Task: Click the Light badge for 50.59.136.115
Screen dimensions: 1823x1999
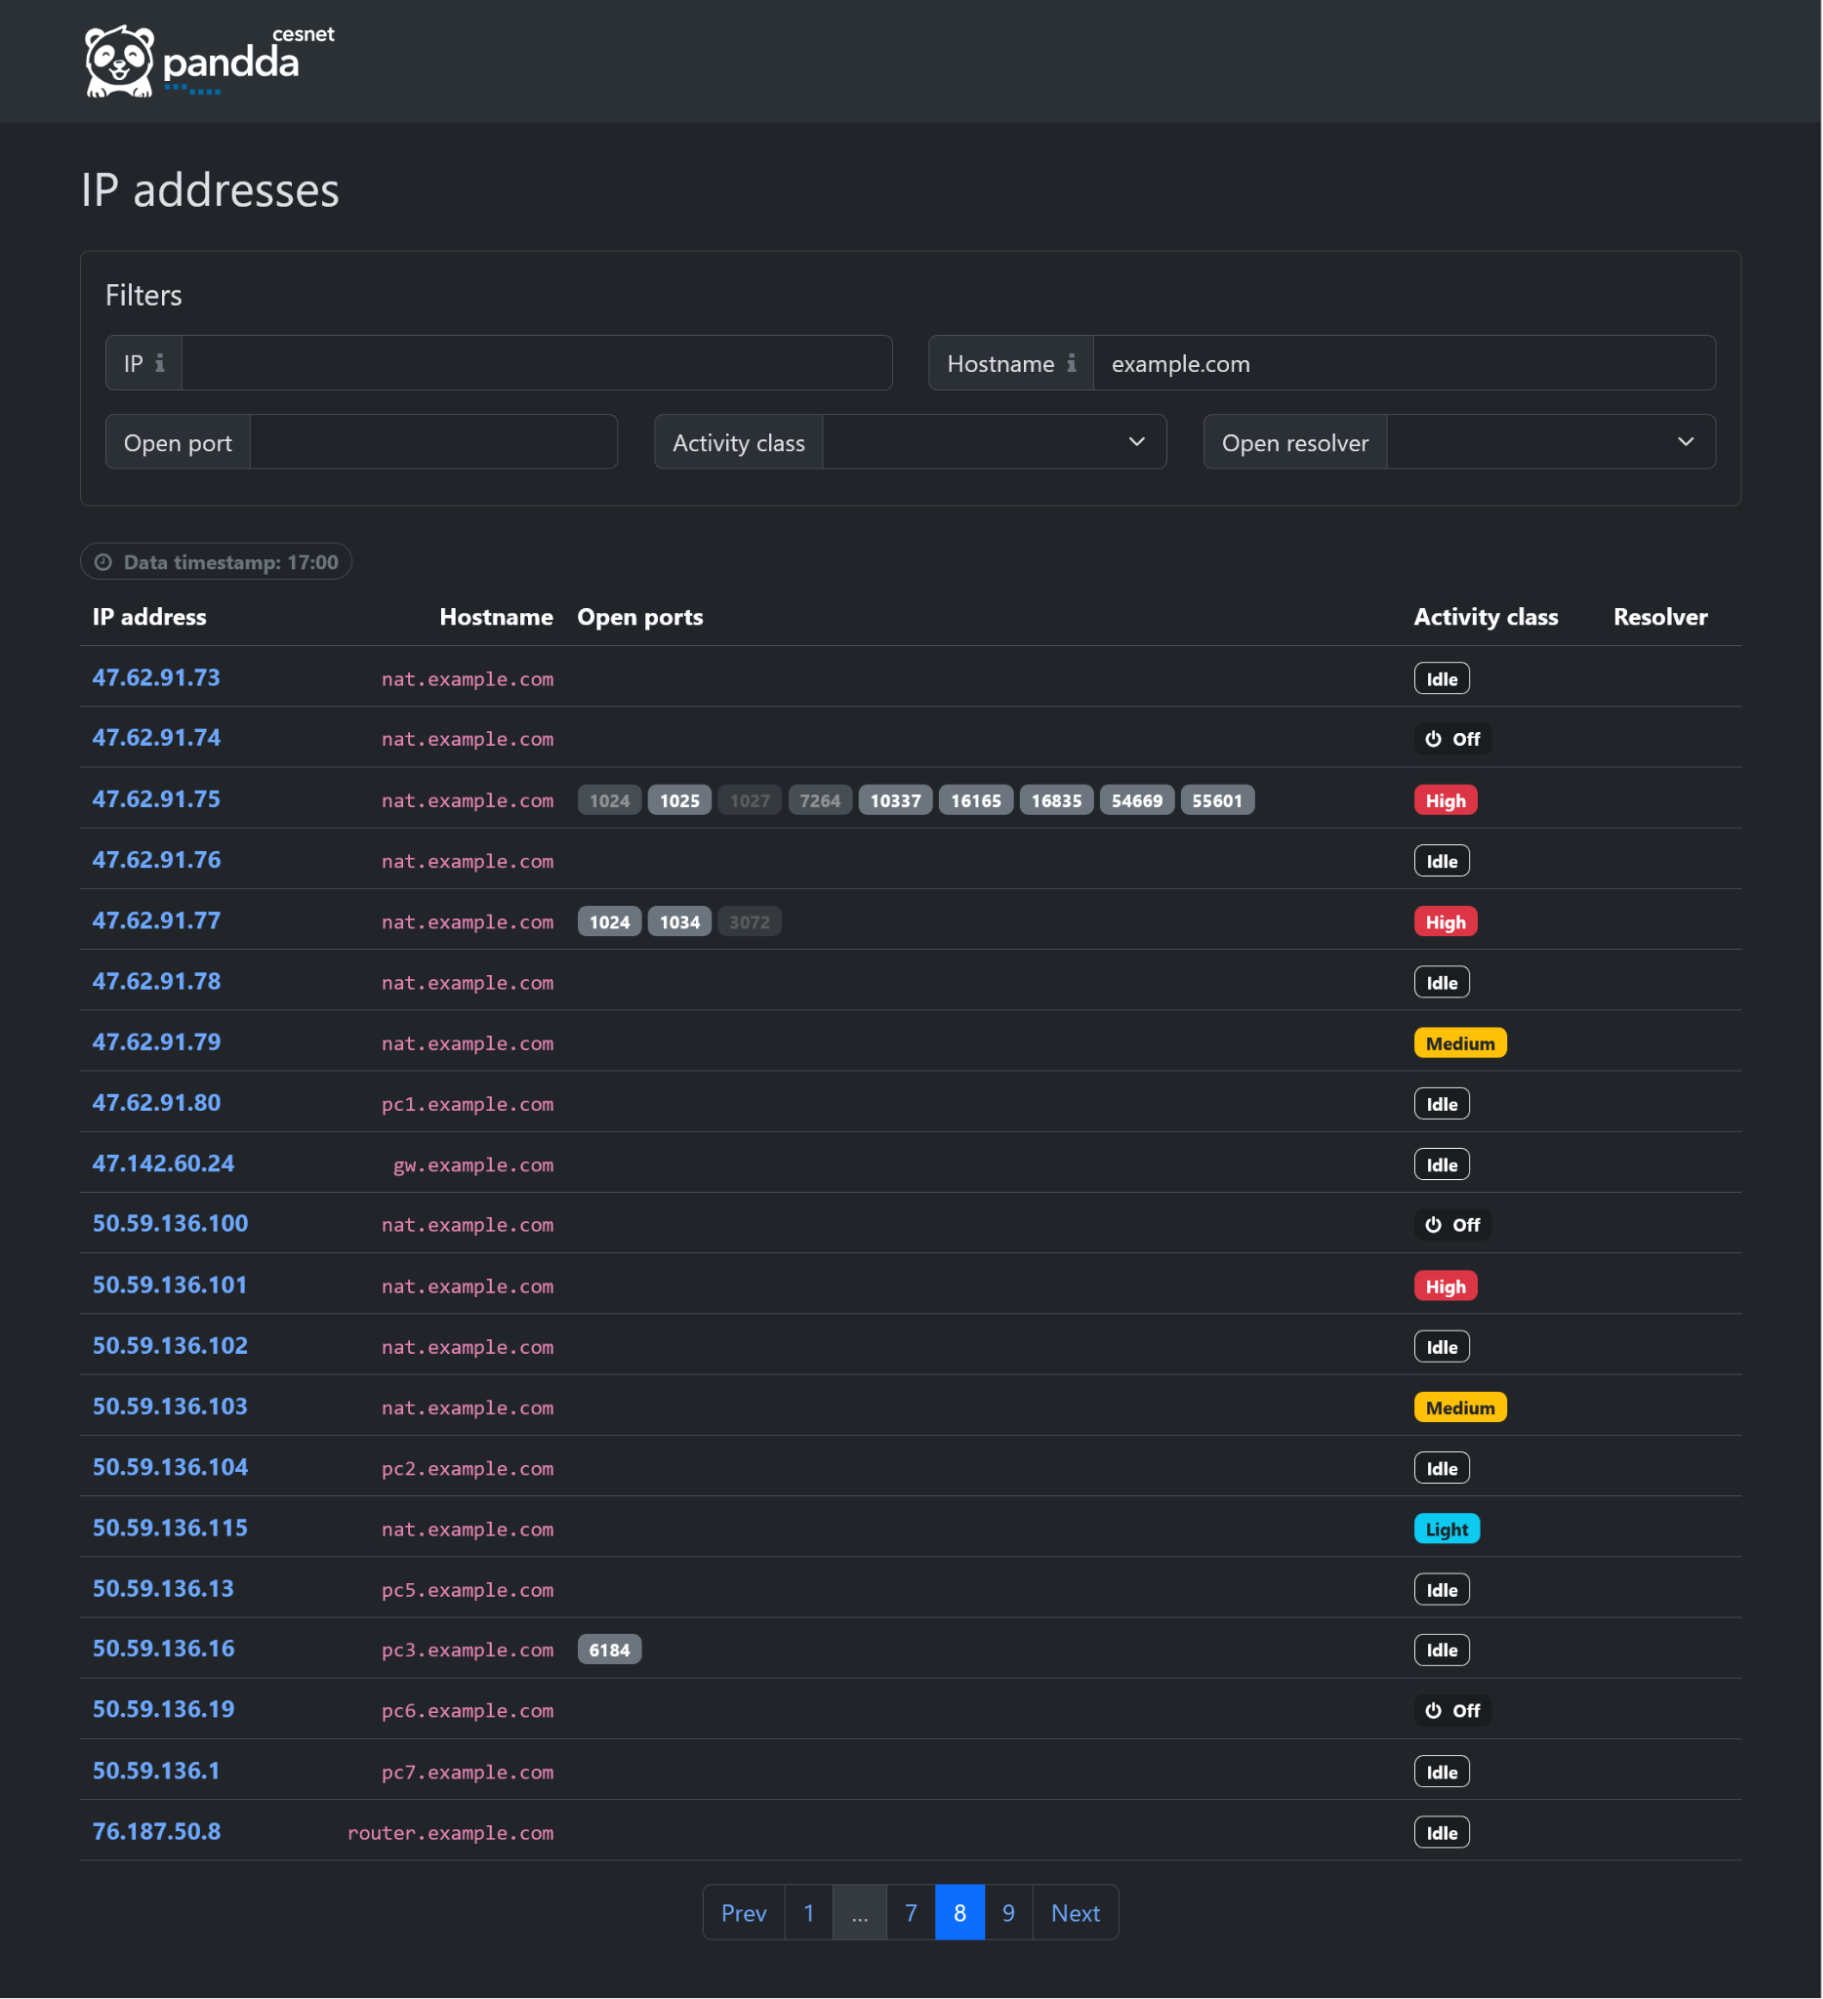Action: click(1446, 1528)
